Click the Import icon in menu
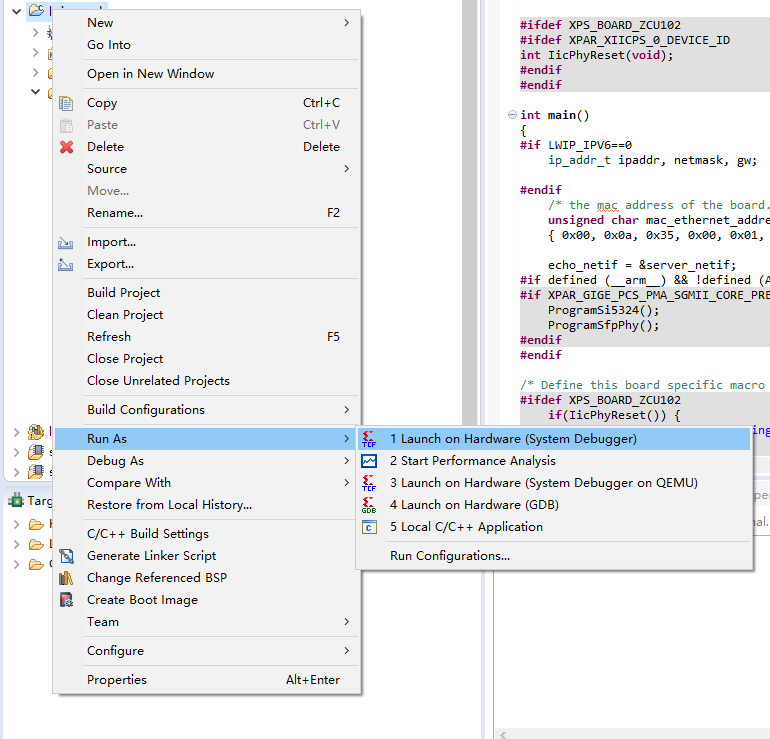The width and height of the screenshot is (770, 739). 67,242
